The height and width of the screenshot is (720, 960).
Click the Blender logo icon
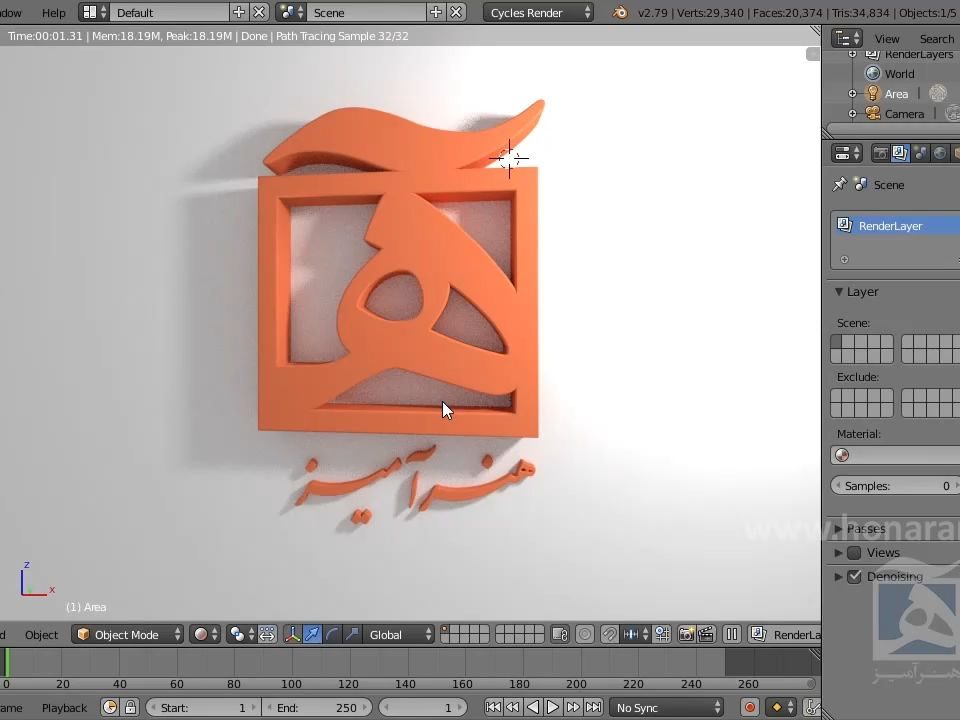point(620,12)
